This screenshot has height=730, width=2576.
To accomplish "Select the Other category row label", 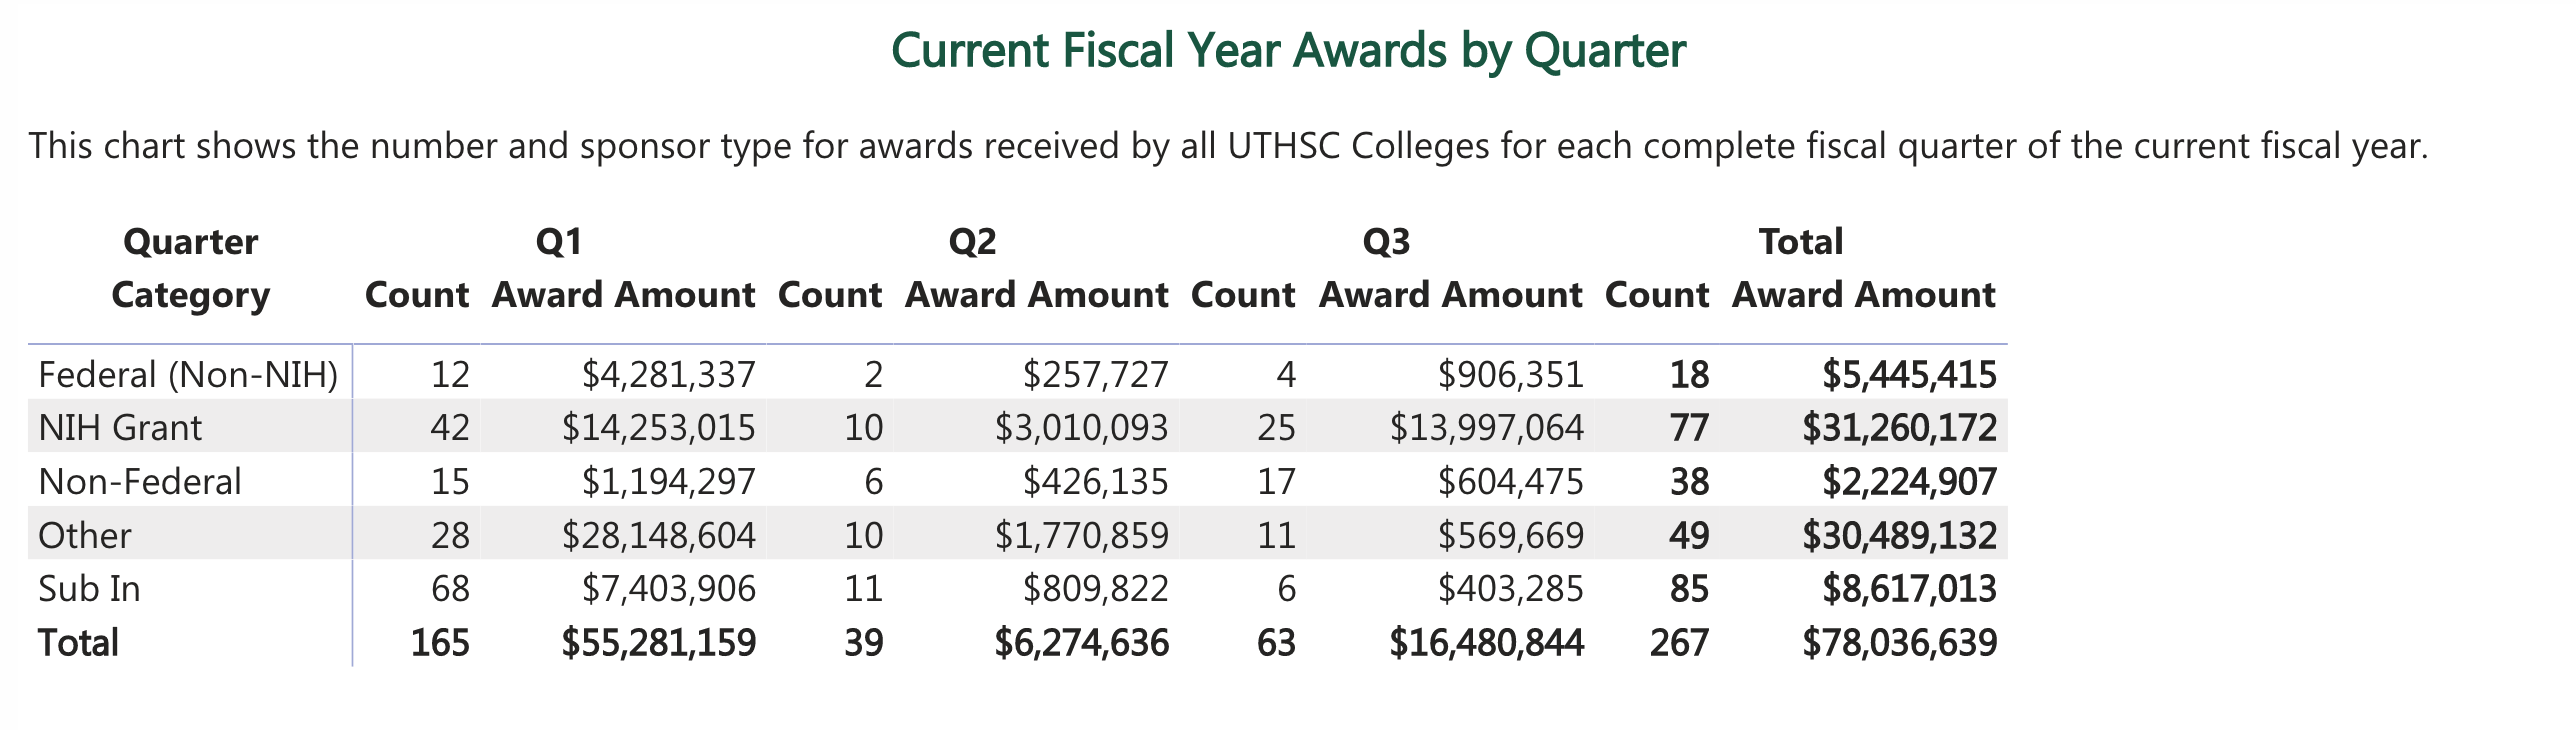I will pyautogui.click(x=85, y=536).
